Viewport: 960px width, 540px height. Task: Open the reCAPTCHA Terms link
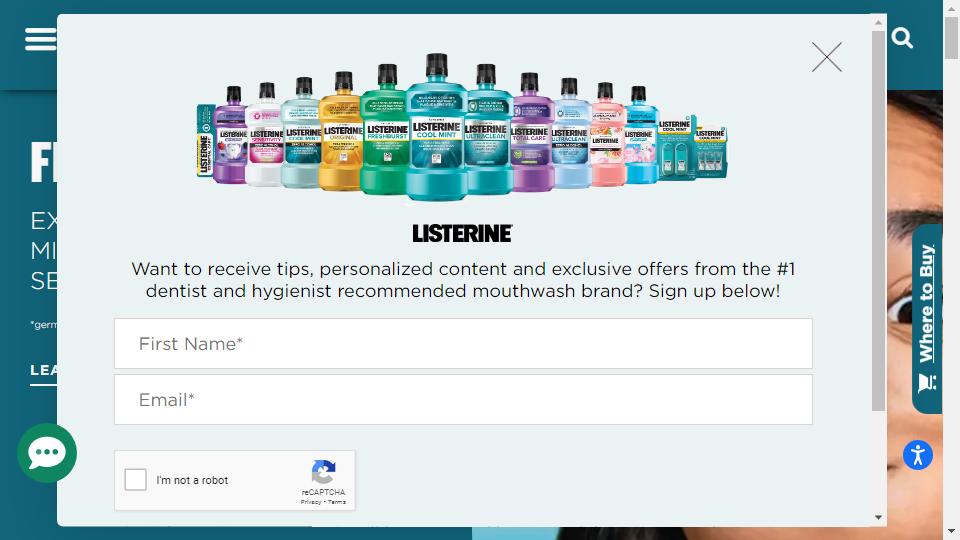coord(337,502)
